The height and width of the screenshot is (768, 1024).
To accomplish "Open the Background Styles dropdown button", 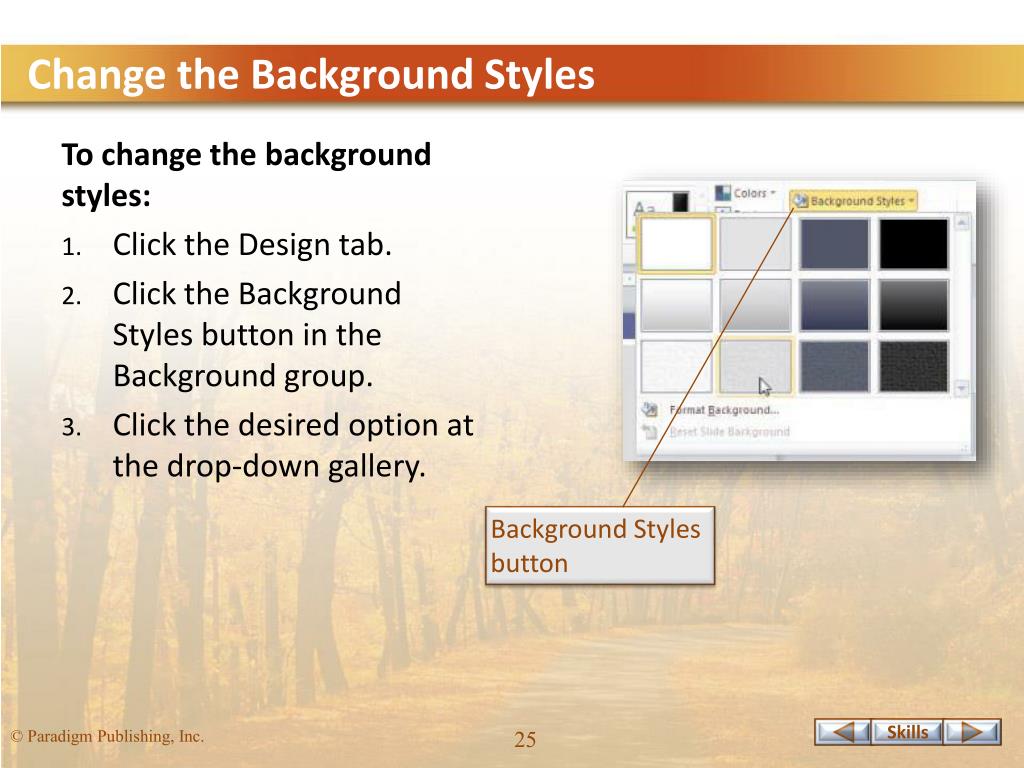I will 853,201.
